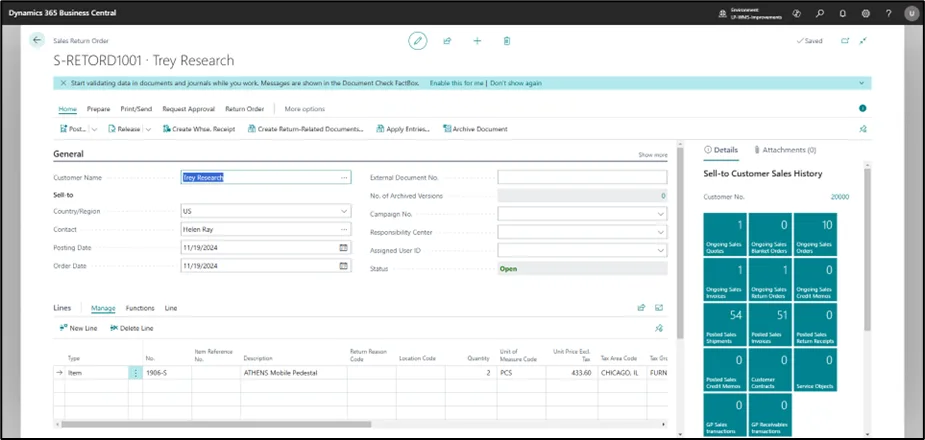Open row options for item line
Viewport: 925px width, 440px height.
[x=136, y=373]
